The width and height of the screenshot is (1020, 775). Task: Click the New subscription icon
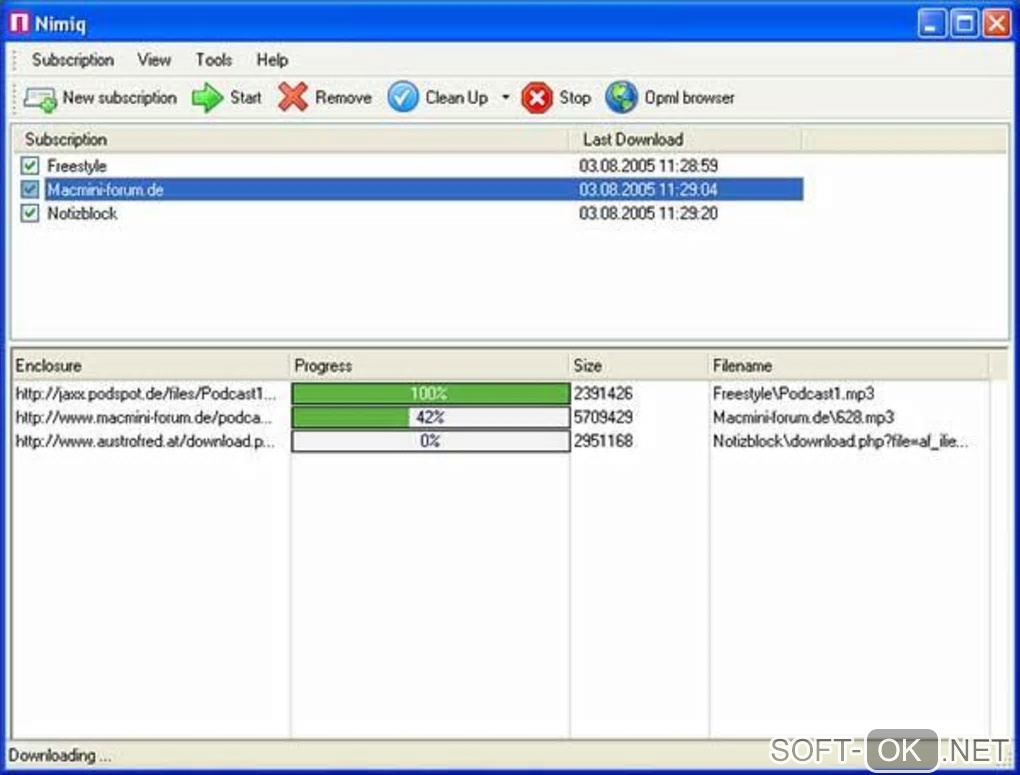point(40,98)
